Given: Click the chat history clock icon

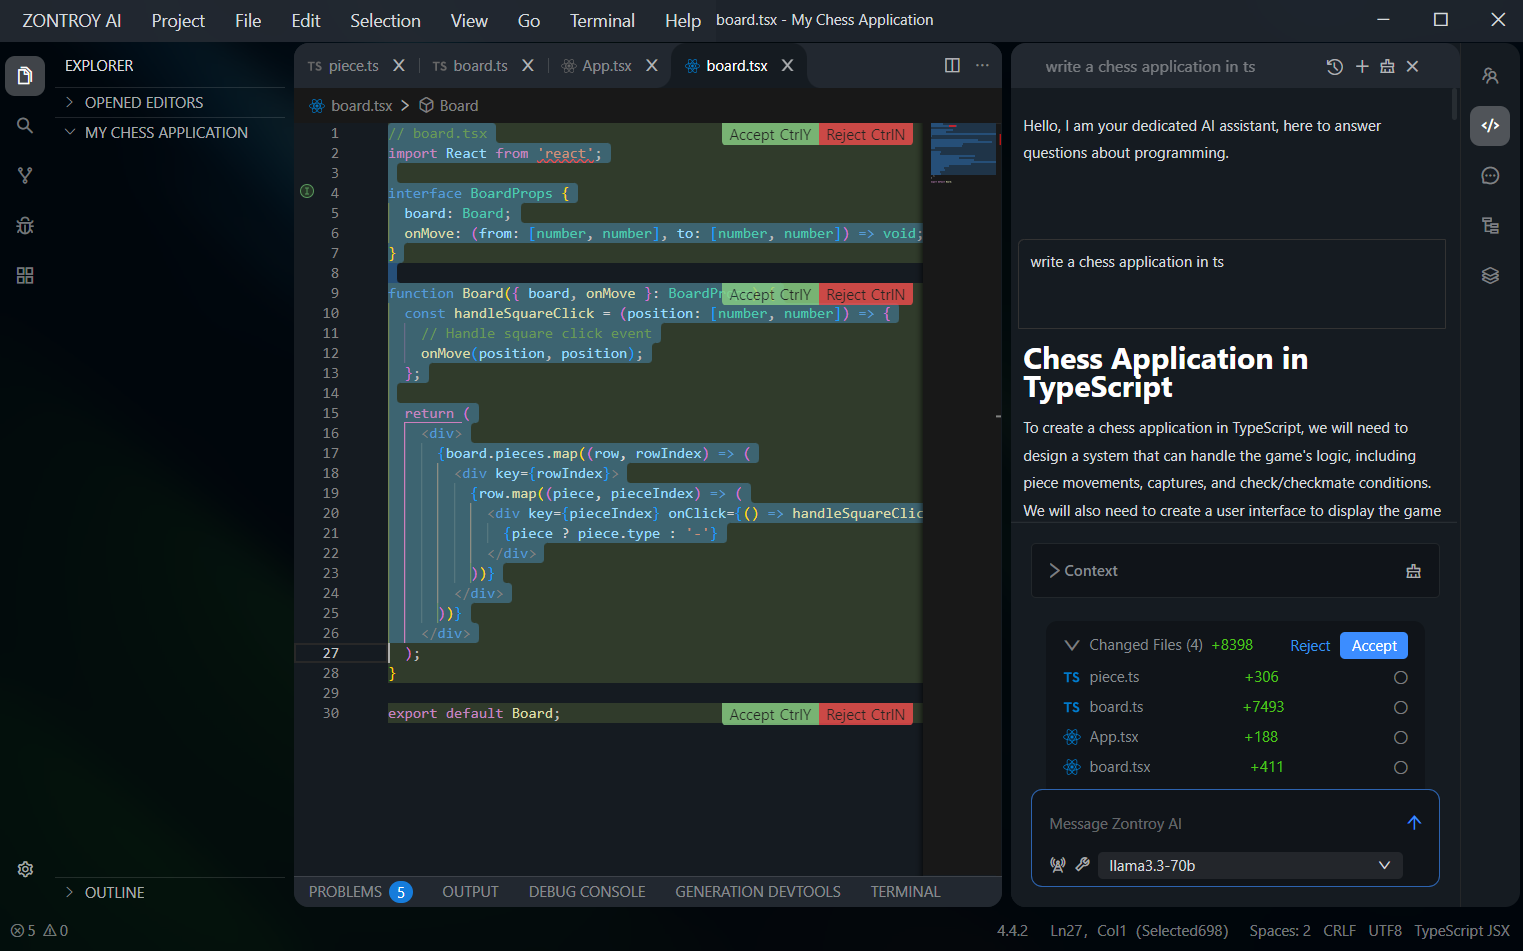Looking at the screenshot, I should (x=1334, y=67).
